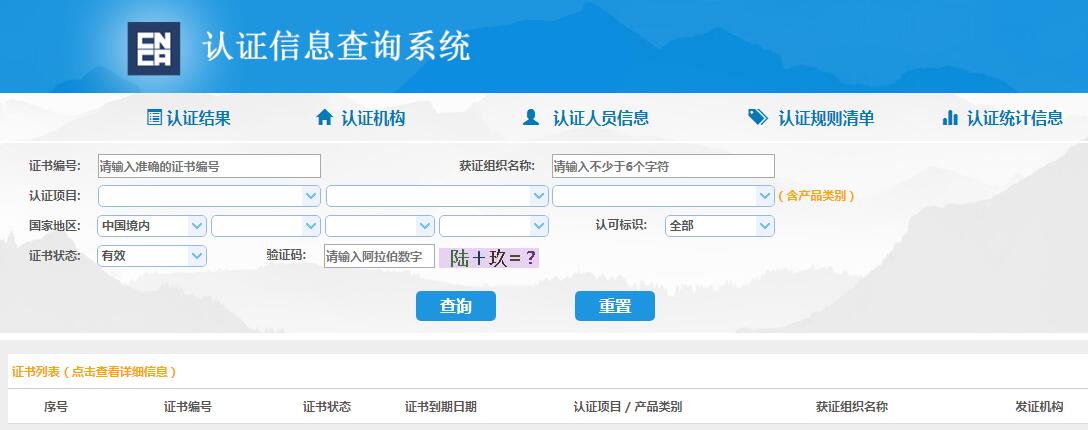Expand the 认可标识 dropdown showing 全部

coord(720,226)
